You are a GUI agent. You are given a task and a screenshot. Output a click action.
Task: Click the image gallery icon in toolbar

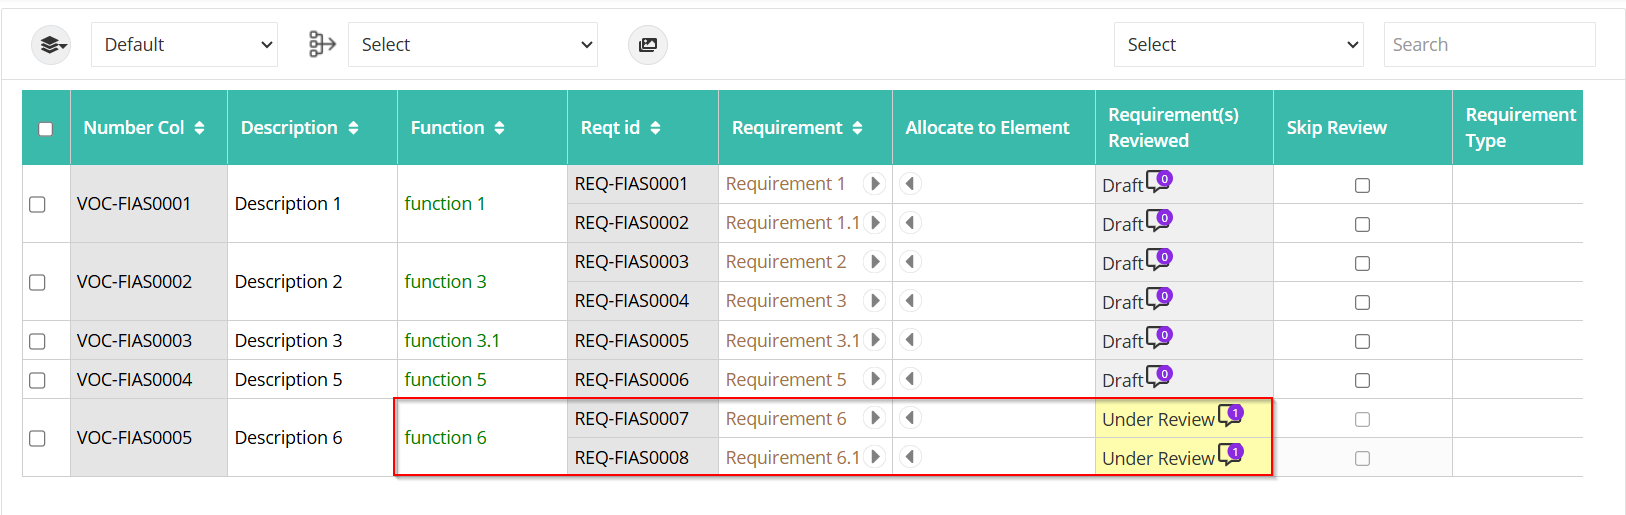click(648, 45)
